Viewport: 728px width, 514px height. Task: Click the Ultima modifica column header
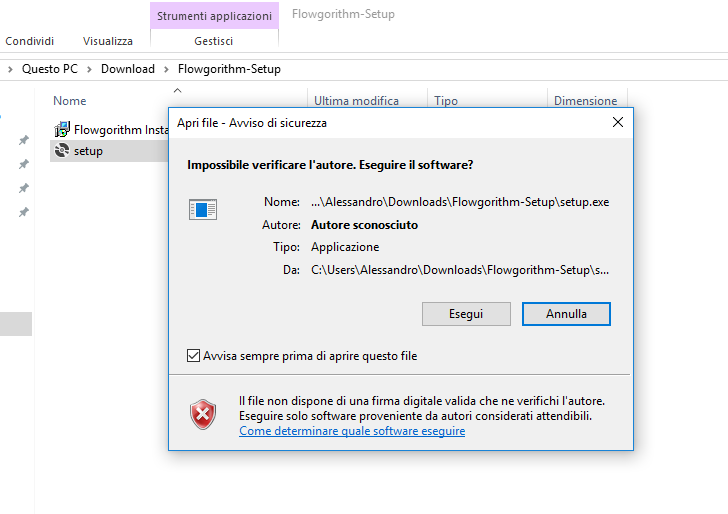pos(356,101)
